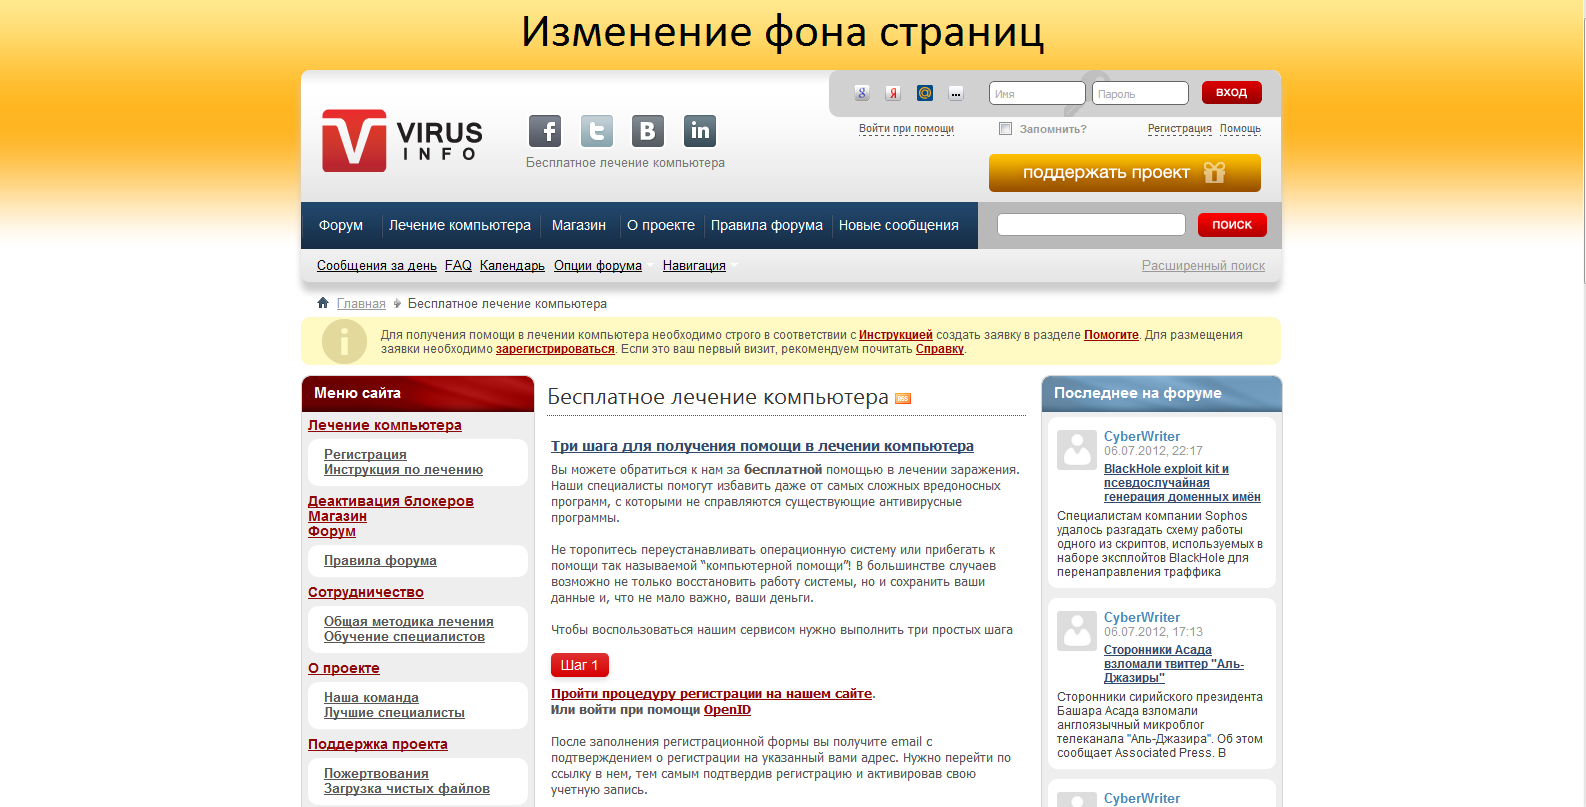Expand the 'Навигация' dropdown

694,266
